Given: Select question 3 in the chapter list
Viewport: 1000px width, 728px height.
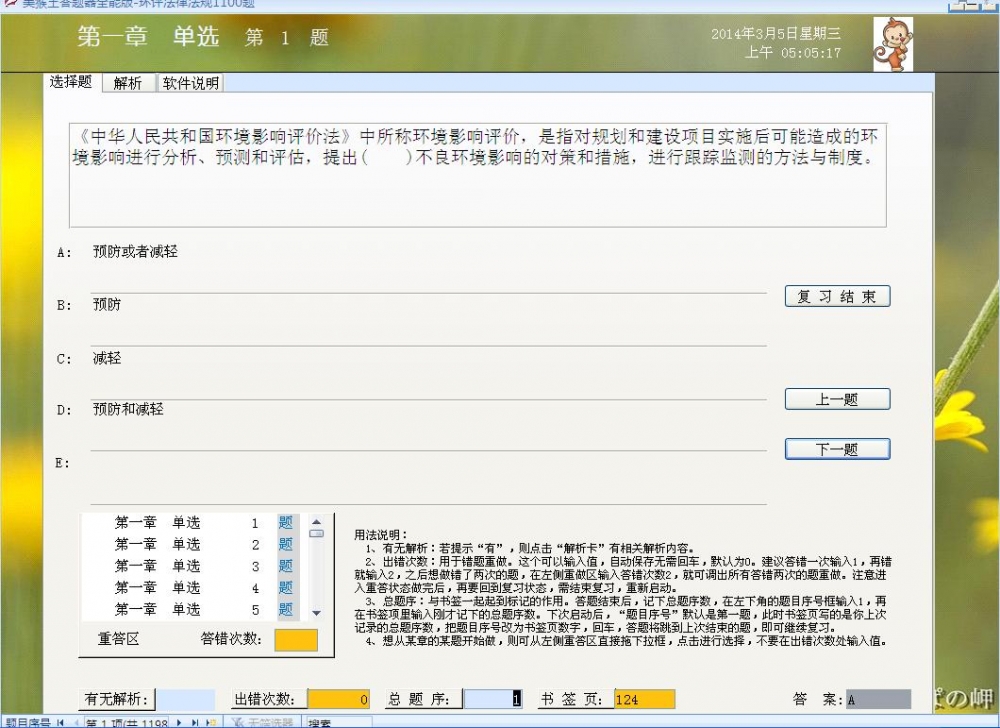Looking at the screenshot, I should click(285, 566).
